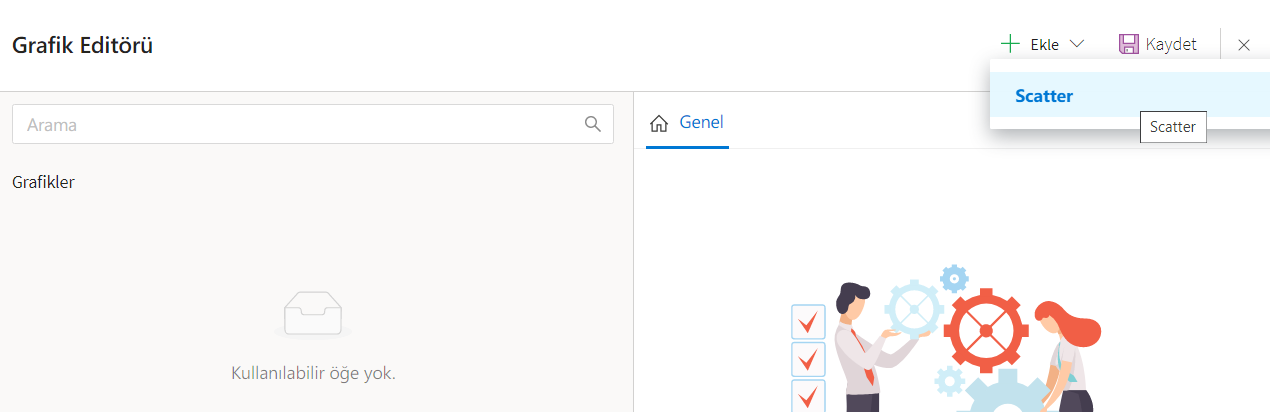Close the Grafik Editörü panel
1270x412 pixels.
click(1244, 44)
